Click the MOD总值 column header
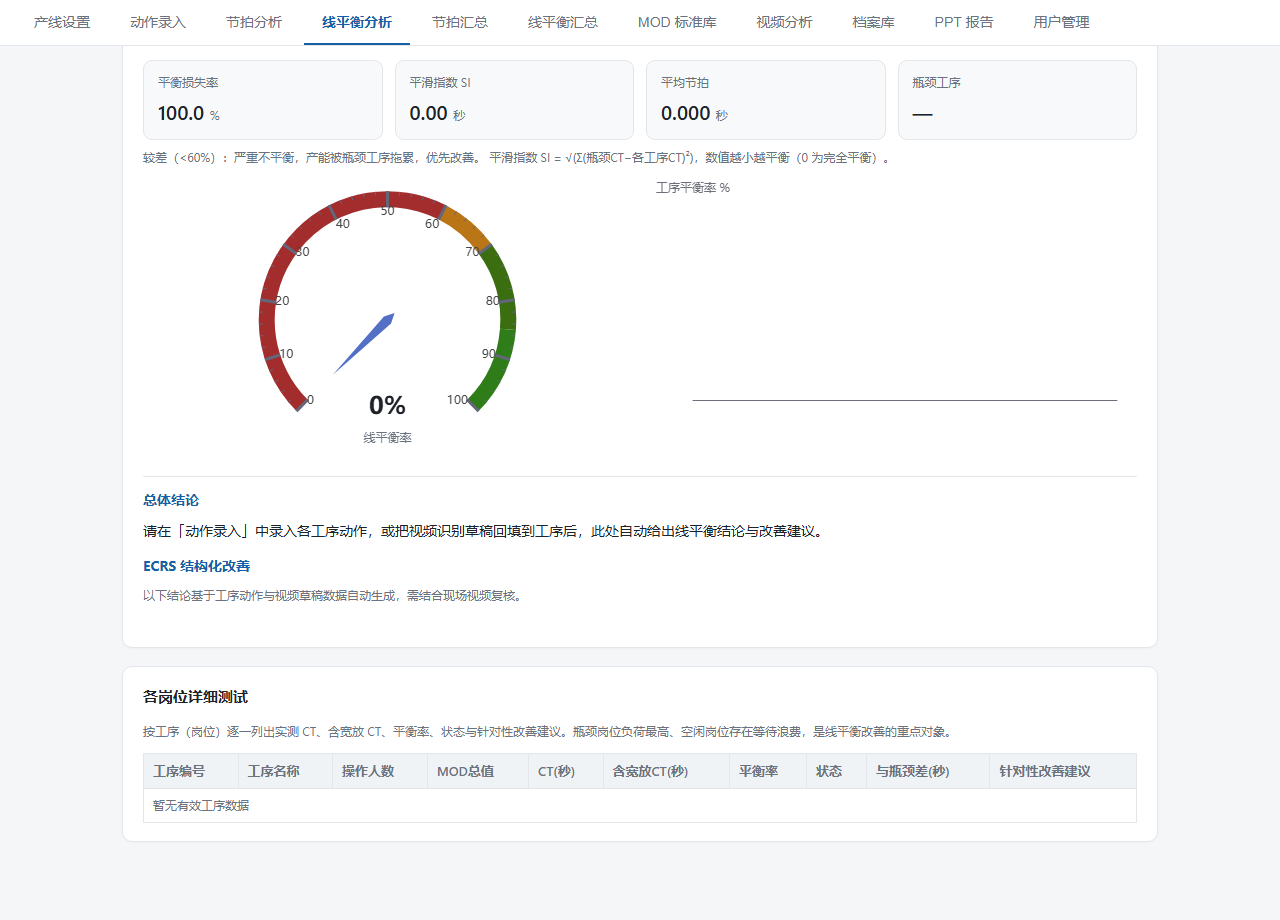This screenshot has width=1280, height=920. (477, 771)
